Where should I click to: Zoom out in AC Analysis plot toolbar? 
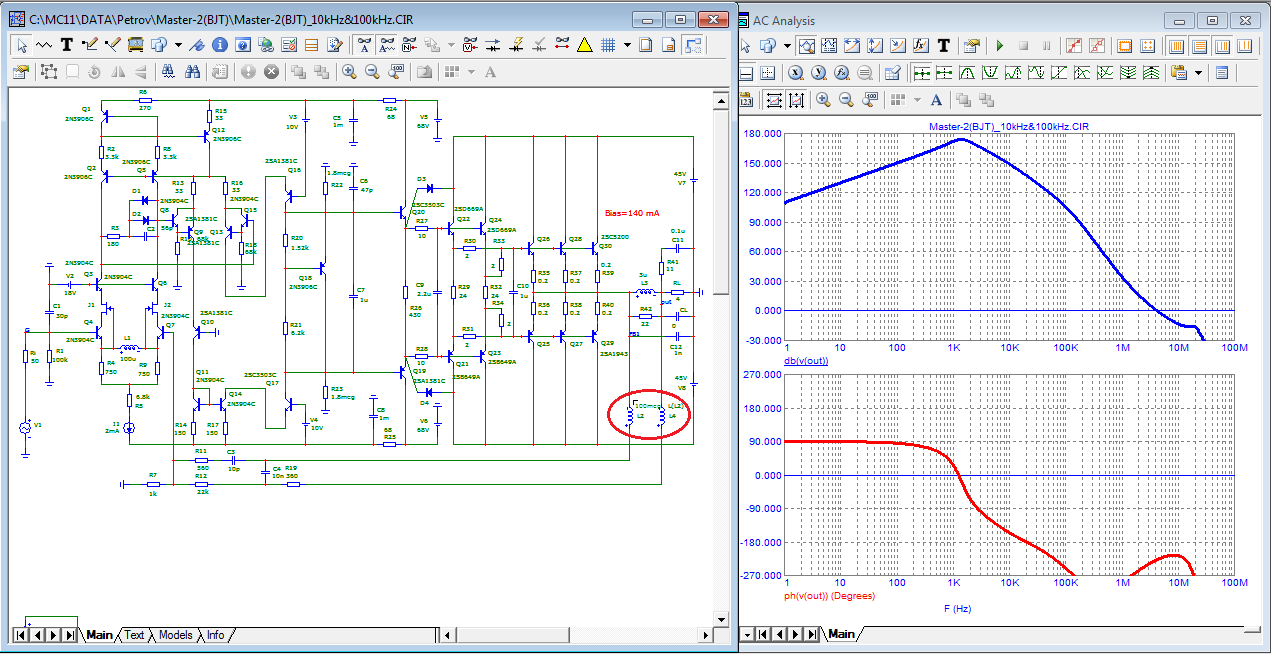tap(846, 100)
